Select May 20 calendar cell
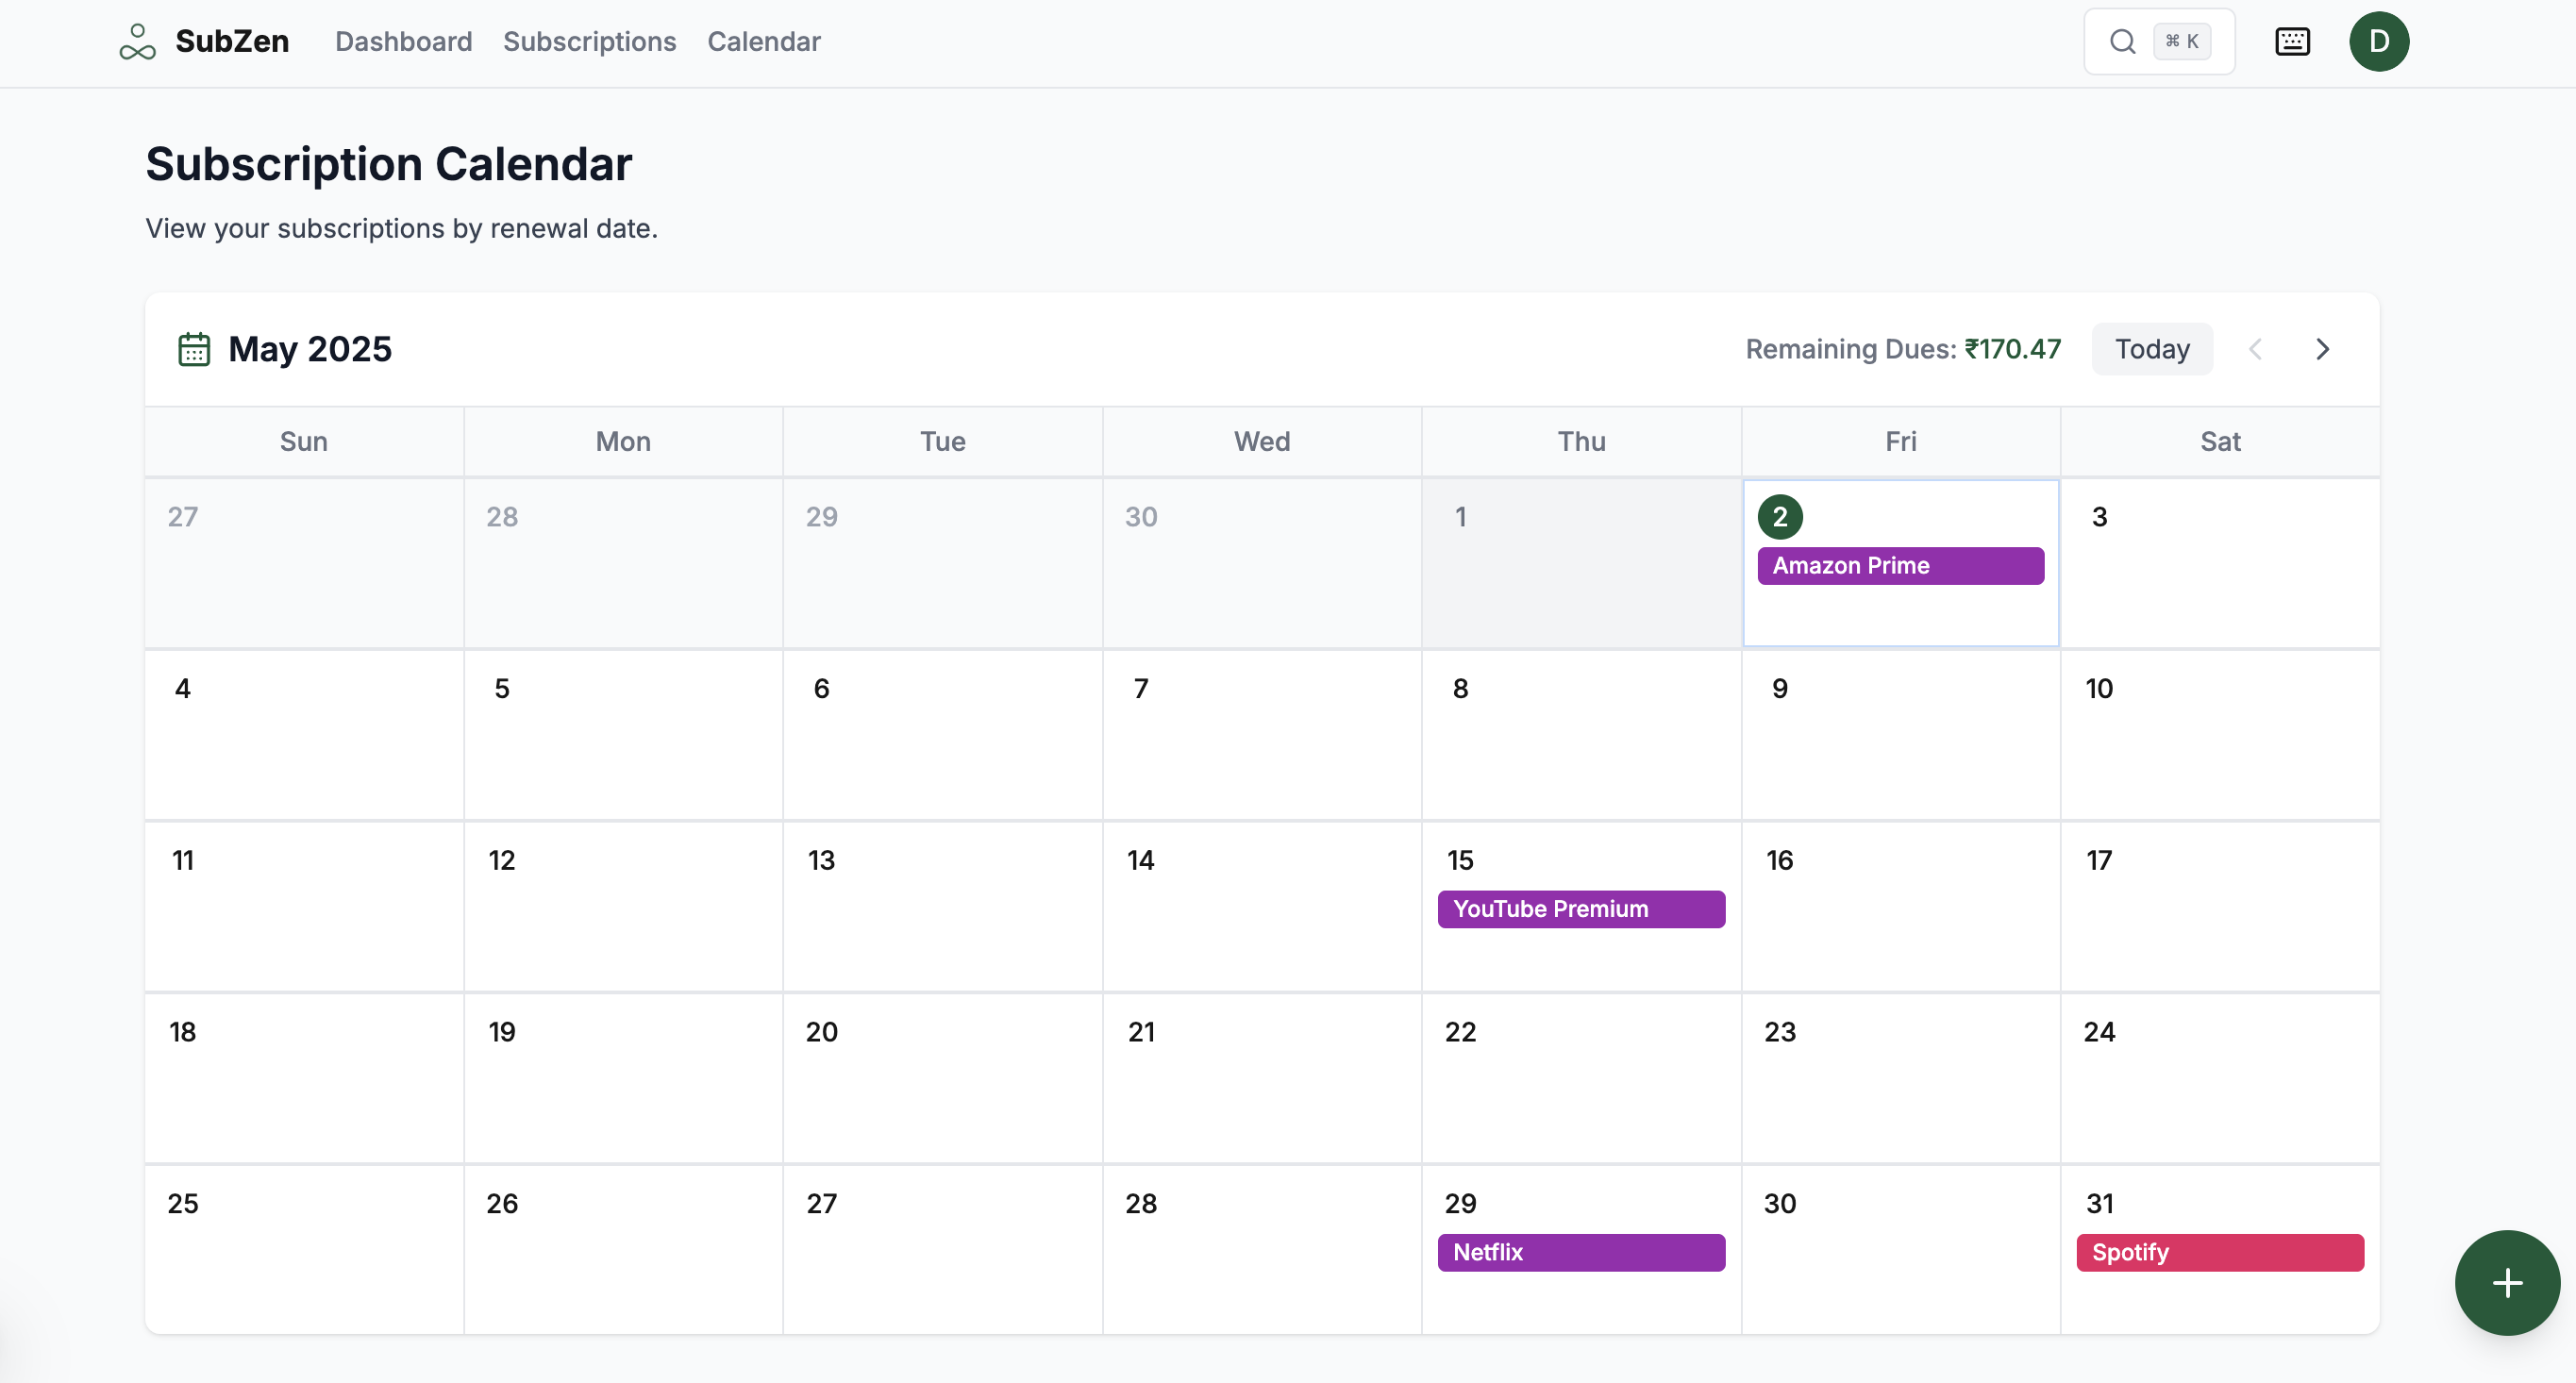 [941, 1078]
